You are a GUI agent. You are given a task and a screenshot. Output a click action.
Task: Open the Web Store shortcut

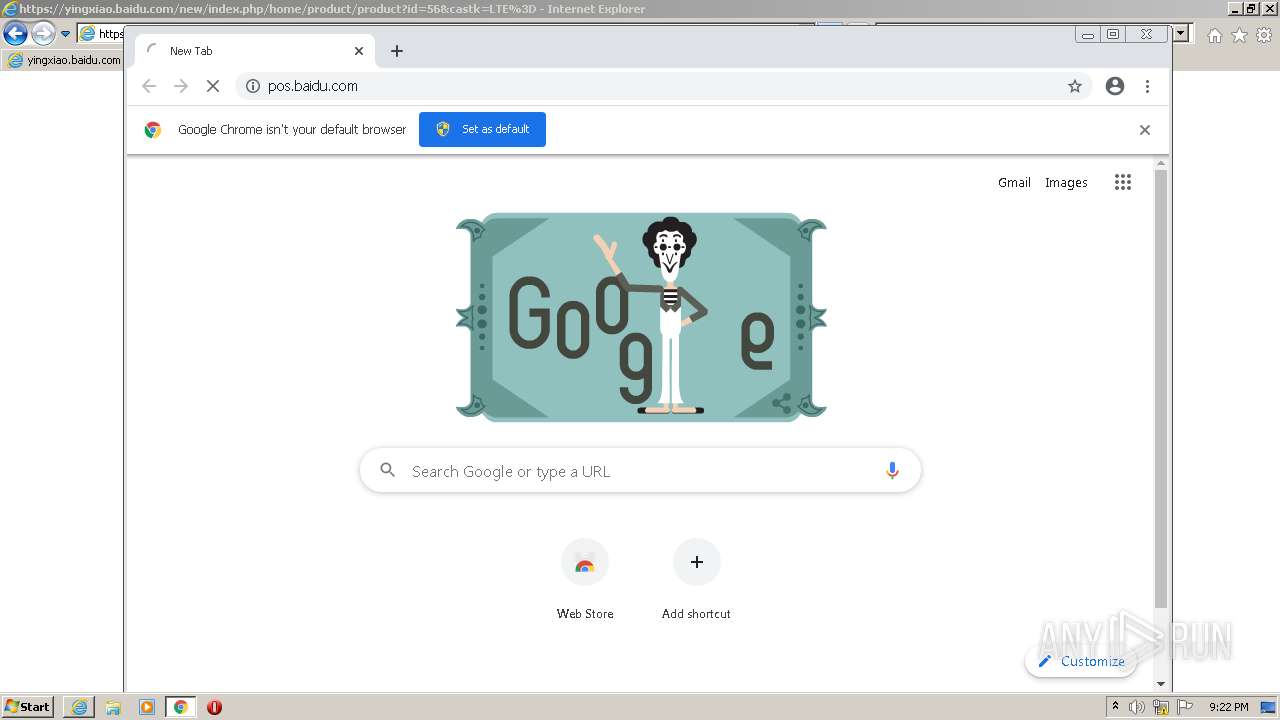tap(585, 580)
